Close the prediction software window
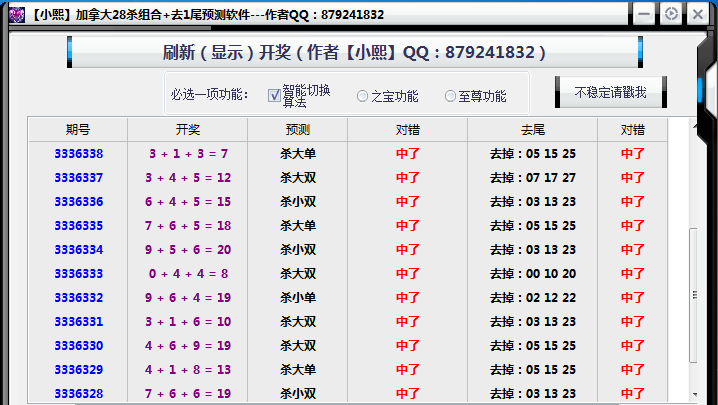The image size is (718, 405). click(x=698, y=14)
